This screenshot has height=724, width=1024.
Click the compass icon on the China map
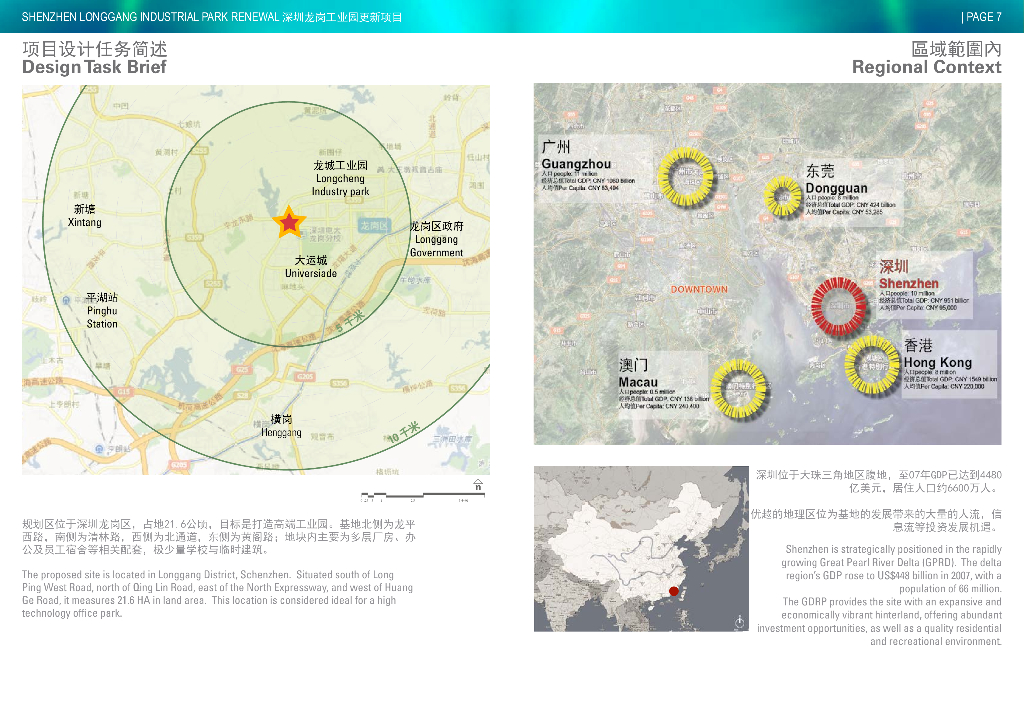[738, 620]
